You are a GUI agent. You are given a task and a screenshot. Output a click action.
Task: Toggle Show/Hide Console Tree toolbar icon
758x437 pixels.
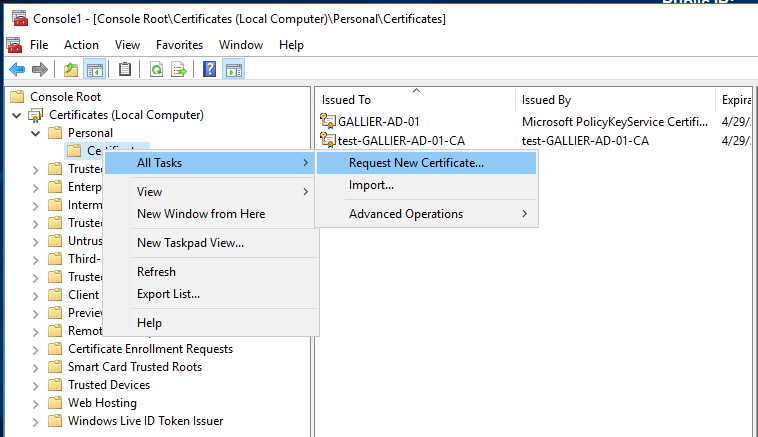tap(95, 70)
